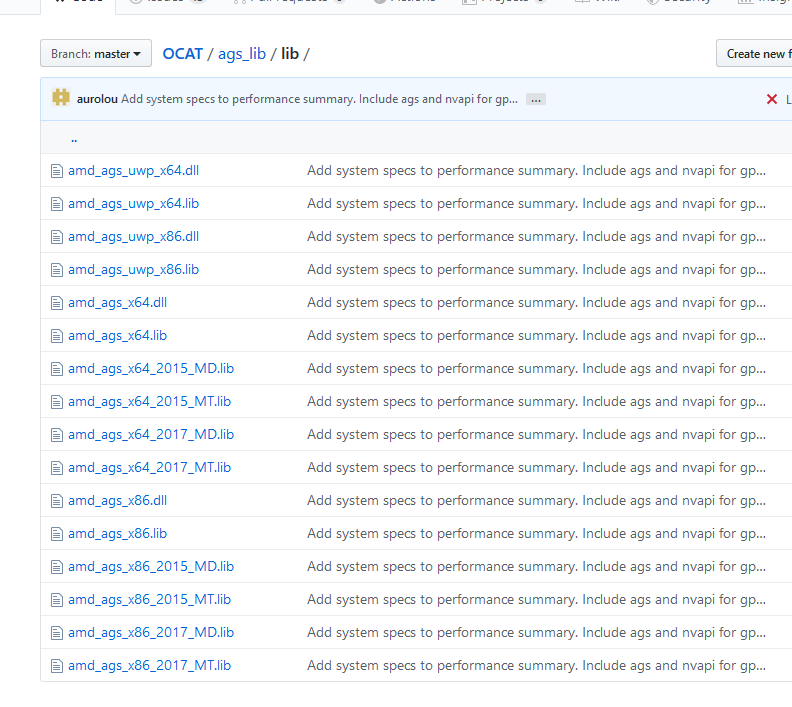
Task: Click file icon beside amd_ags_x64_2017_MD.lib
Action: [57, 435]
